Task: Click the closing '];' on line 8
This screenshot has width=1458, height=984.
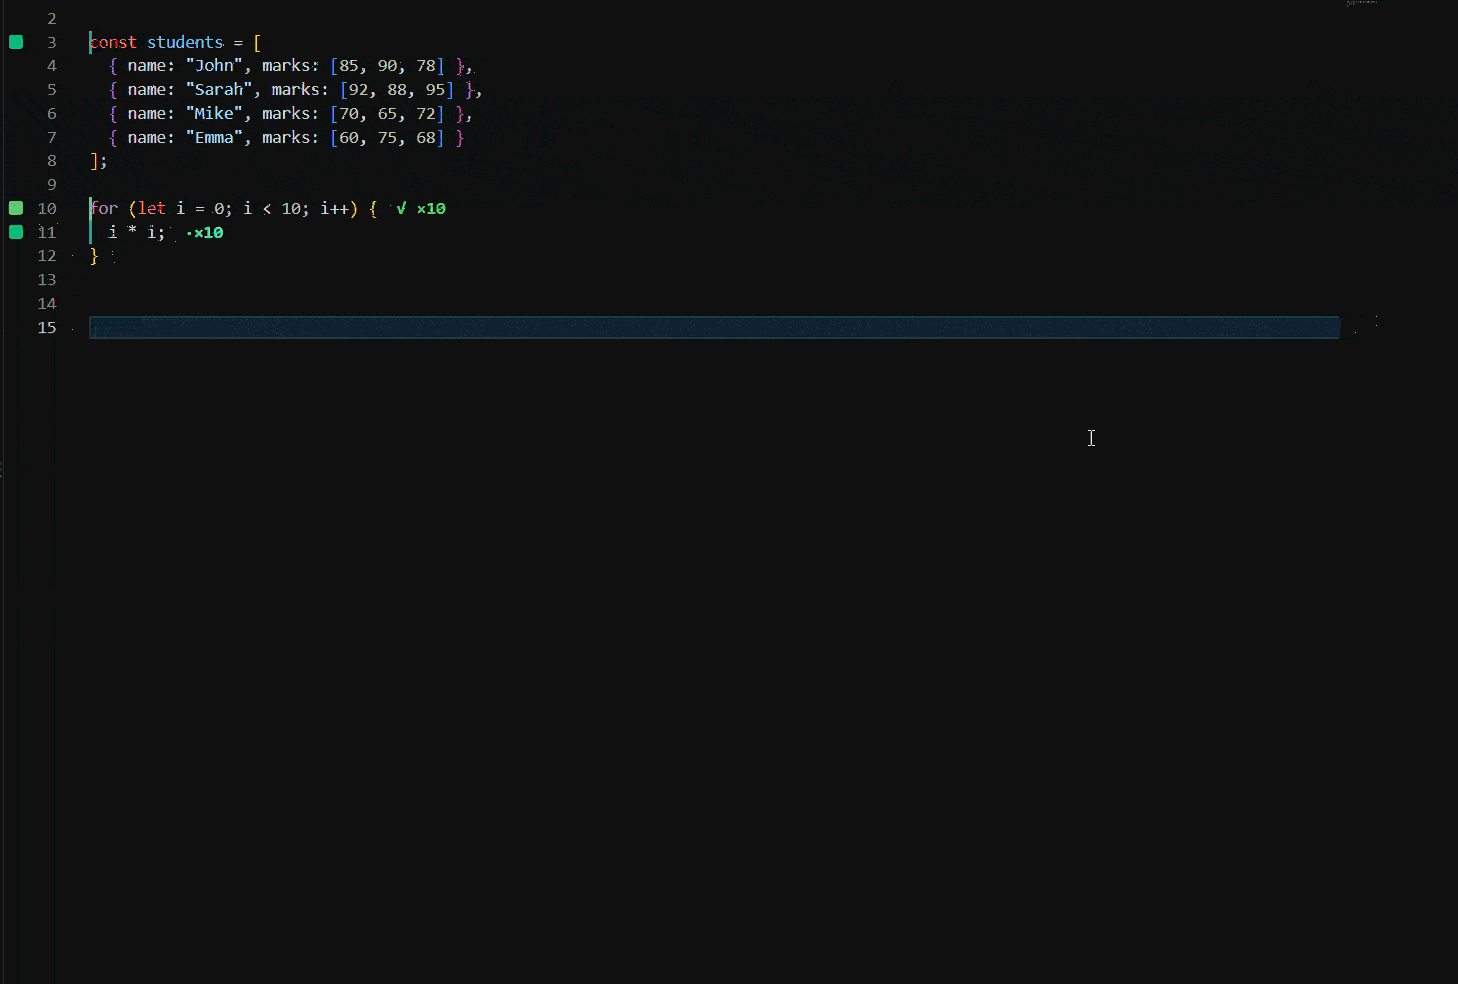Action: 99,161
